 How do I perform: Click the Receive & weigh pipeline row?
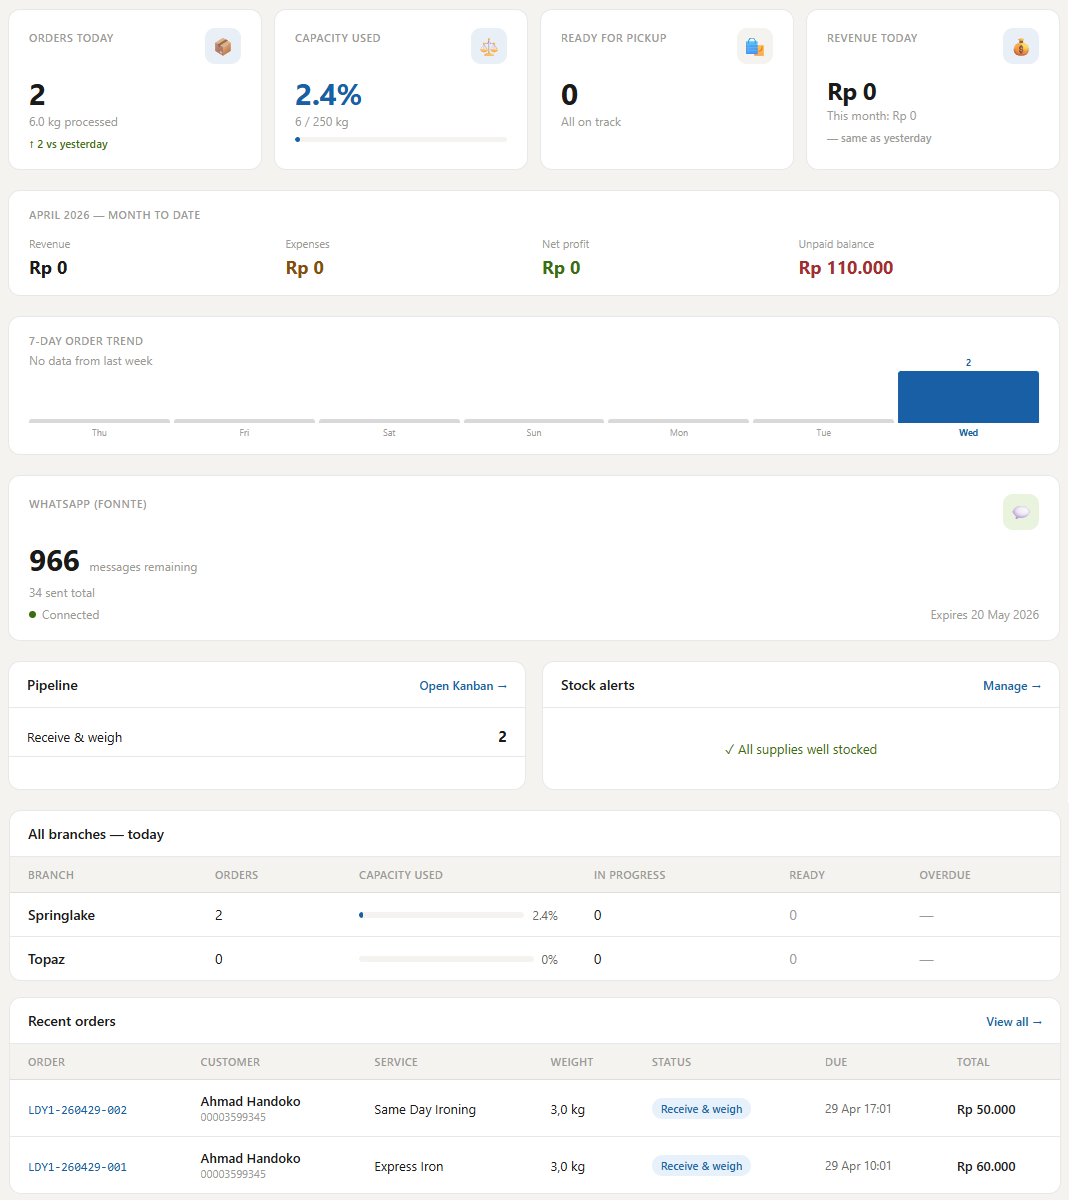point(267,737)
